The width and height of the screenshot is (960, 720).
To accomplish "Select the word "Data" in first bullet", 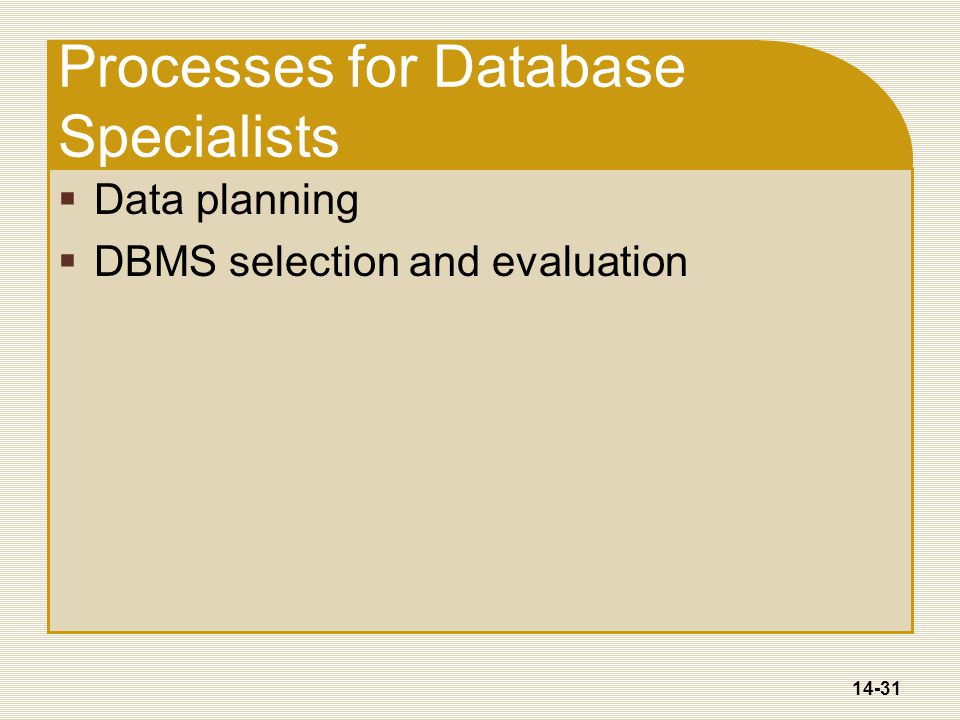I will tap(139, 199).
